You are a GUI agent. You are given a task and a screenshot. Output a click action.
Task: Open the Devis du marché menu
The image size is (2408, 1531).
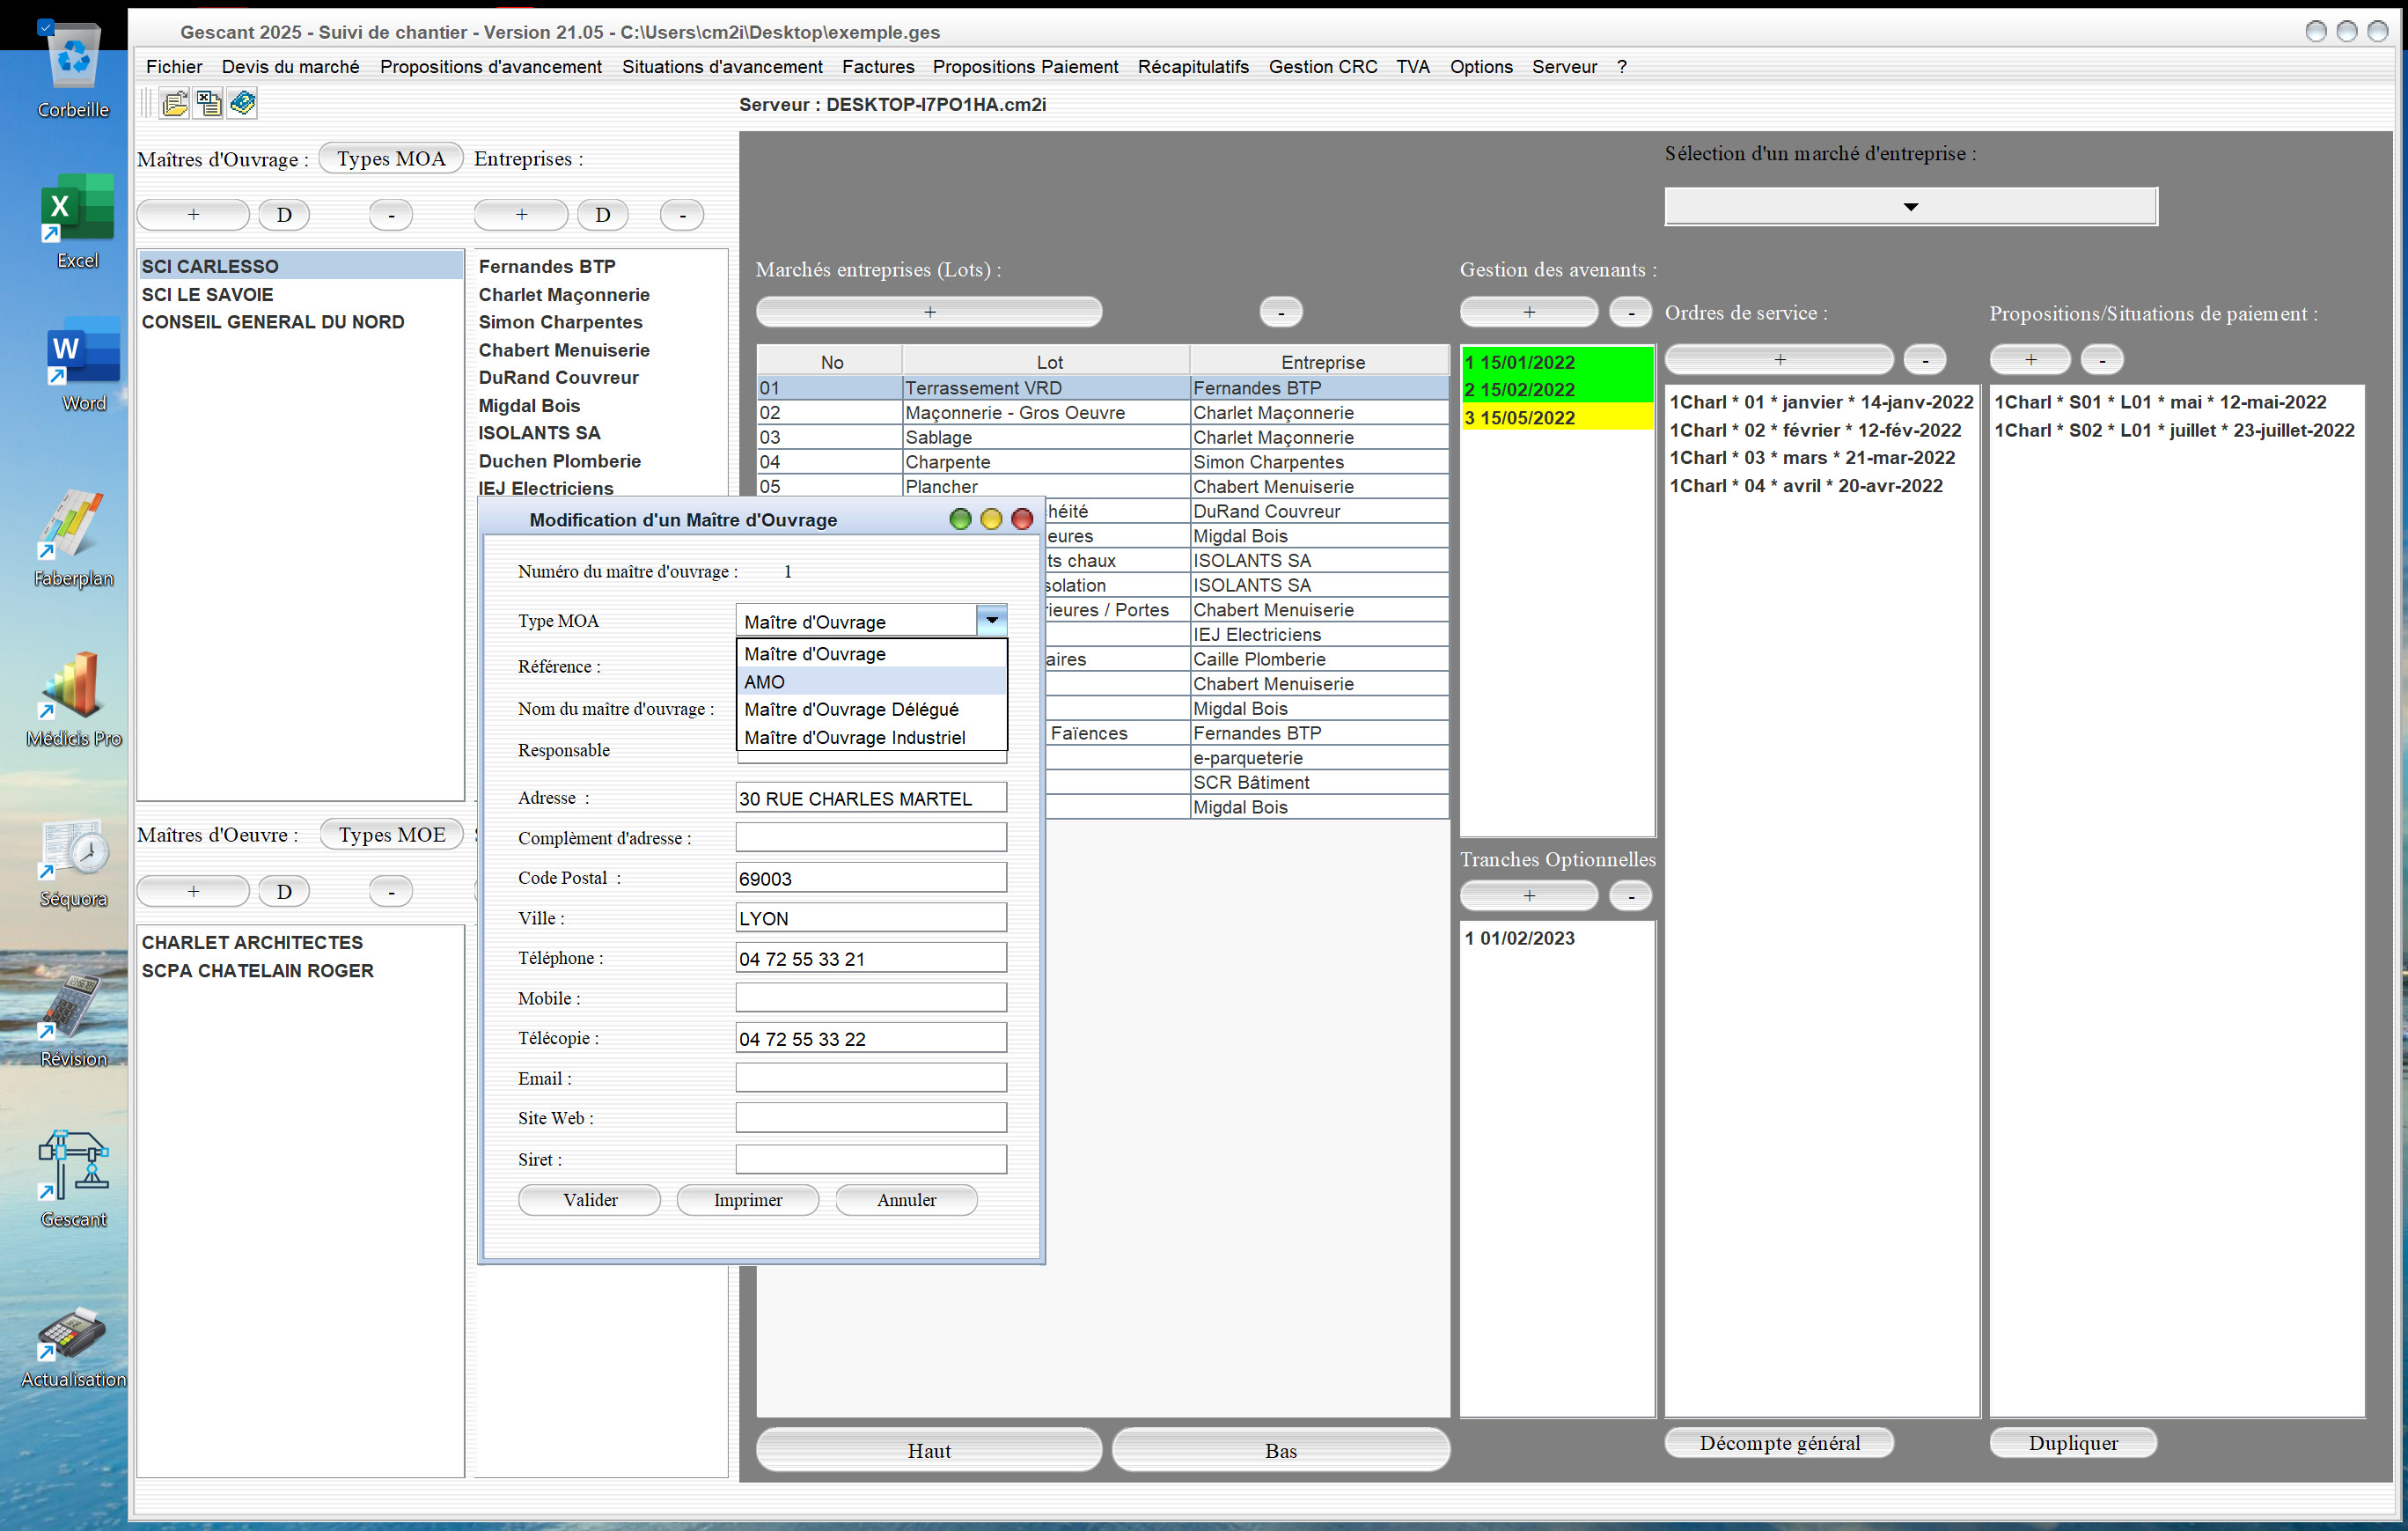pyautogui.click(x=290, y=67)
